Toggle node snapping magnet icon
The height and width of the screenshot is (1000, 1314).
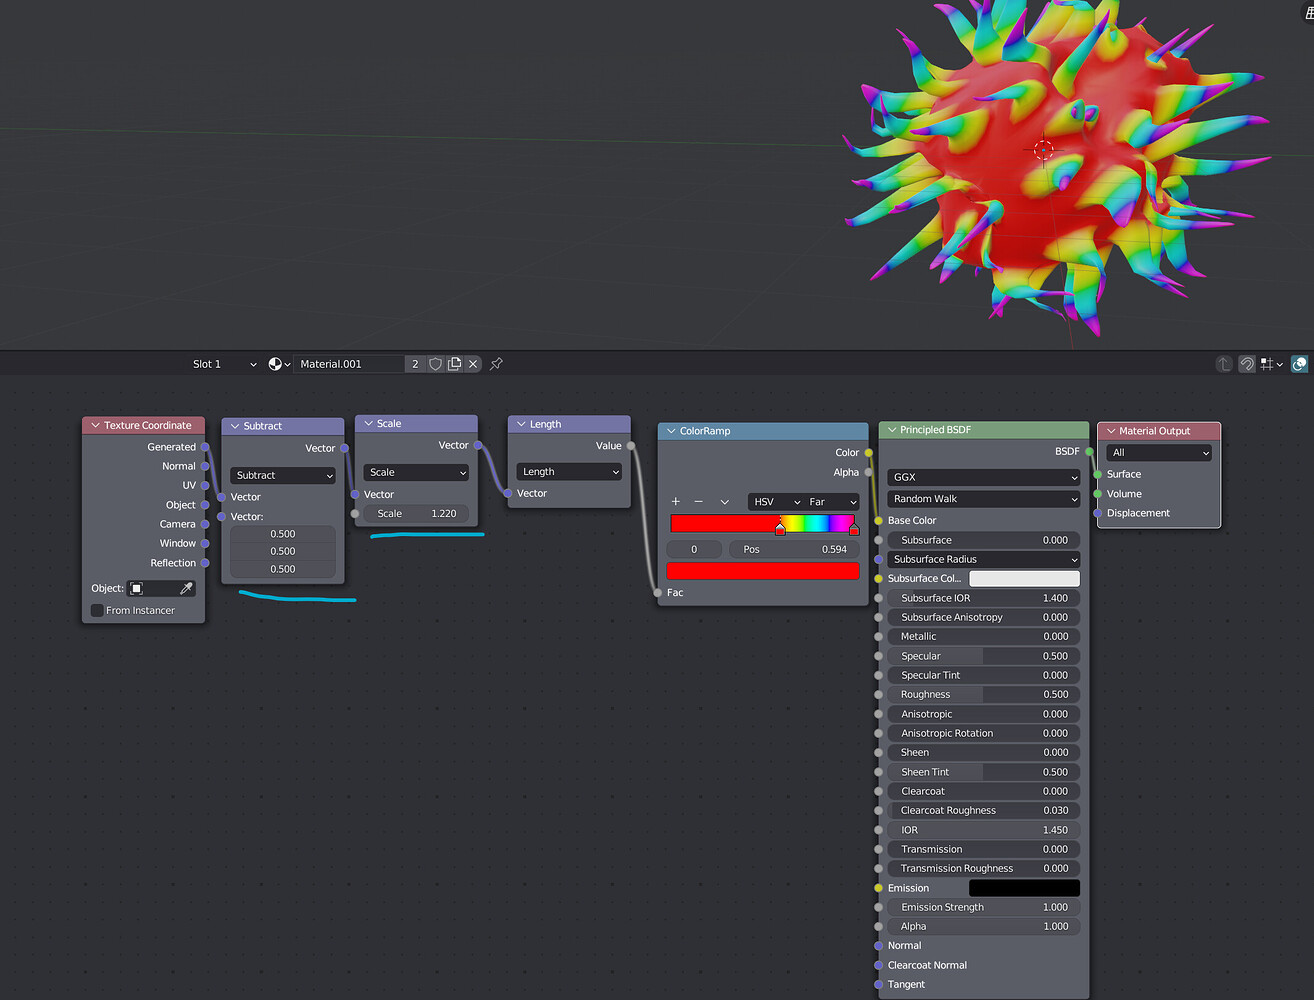tap(1246, 364)
